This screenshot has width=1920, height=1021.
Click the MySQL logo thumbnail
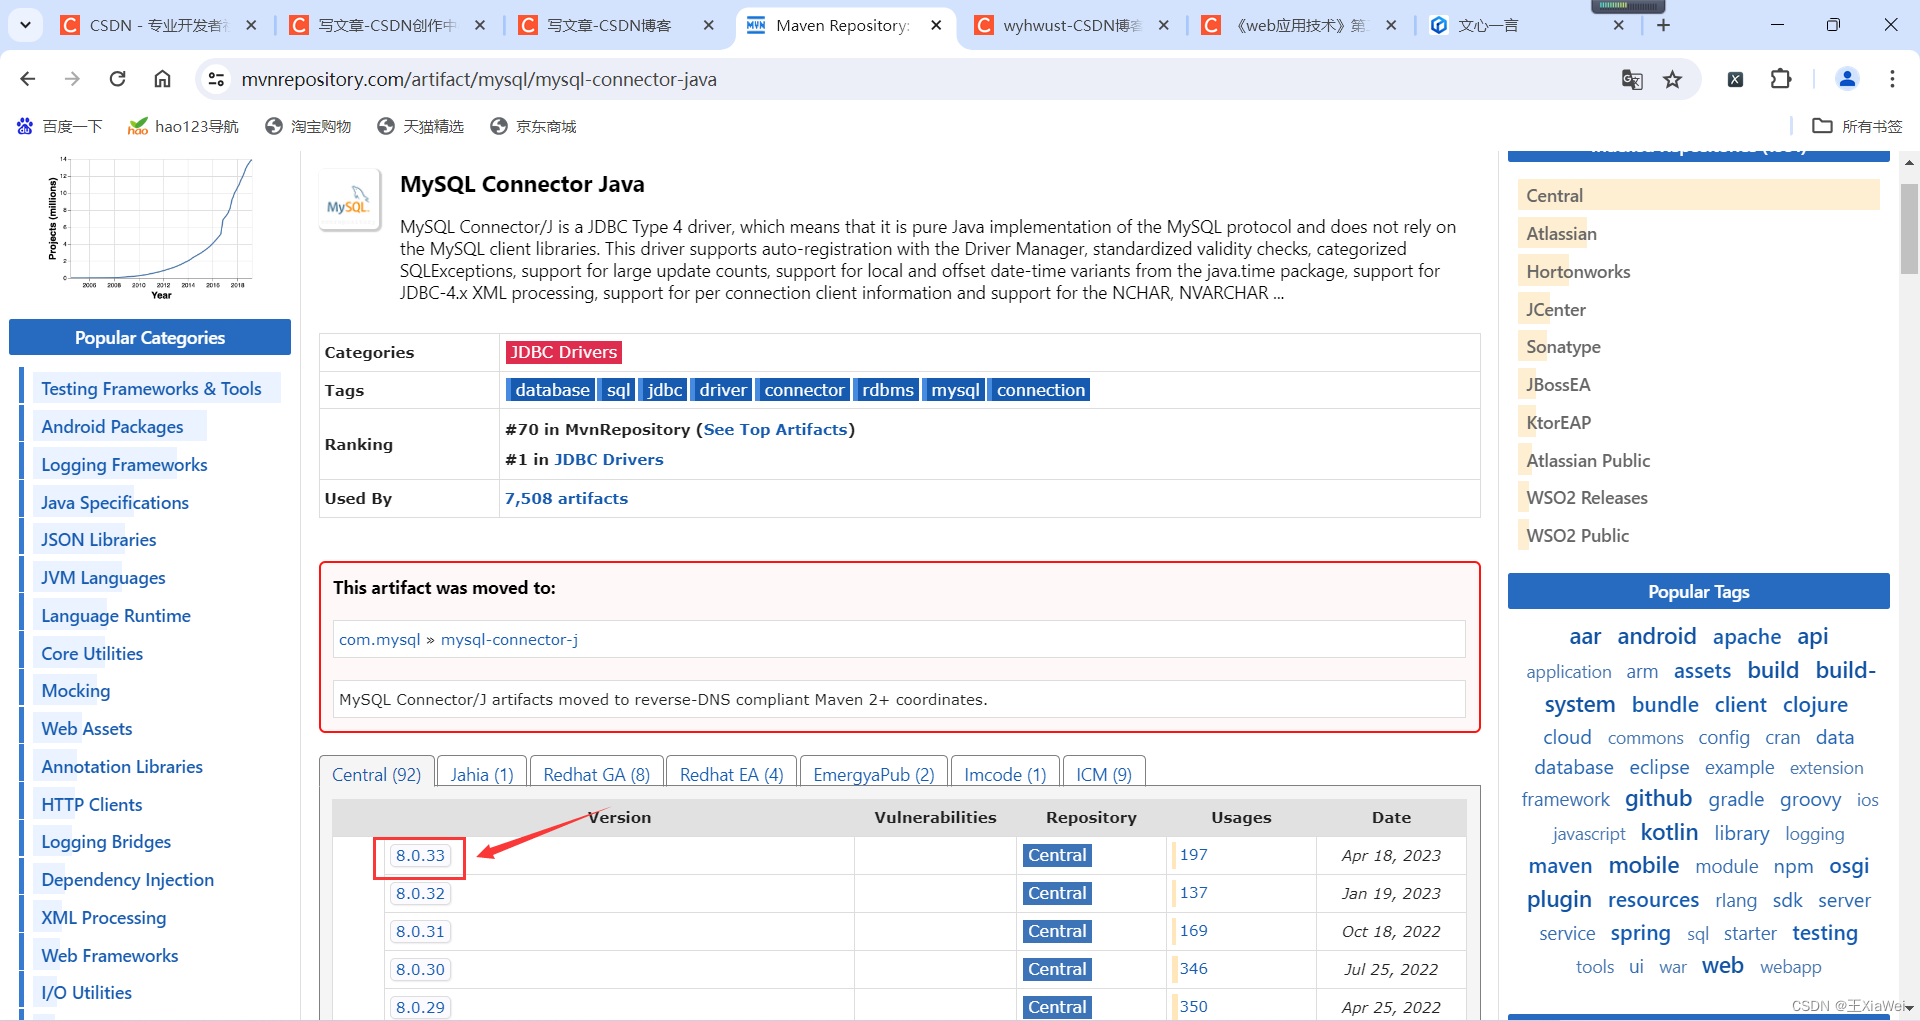pos(349,200)
